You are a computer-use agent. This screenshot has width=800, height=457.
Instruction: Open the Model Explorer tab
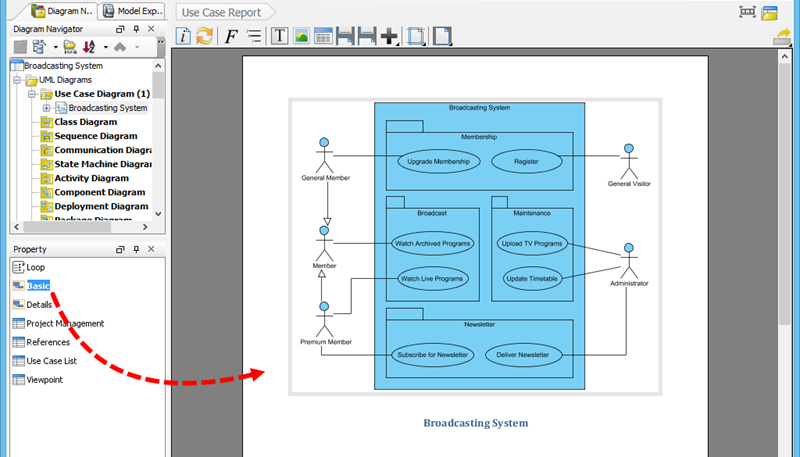coord(133,11)
